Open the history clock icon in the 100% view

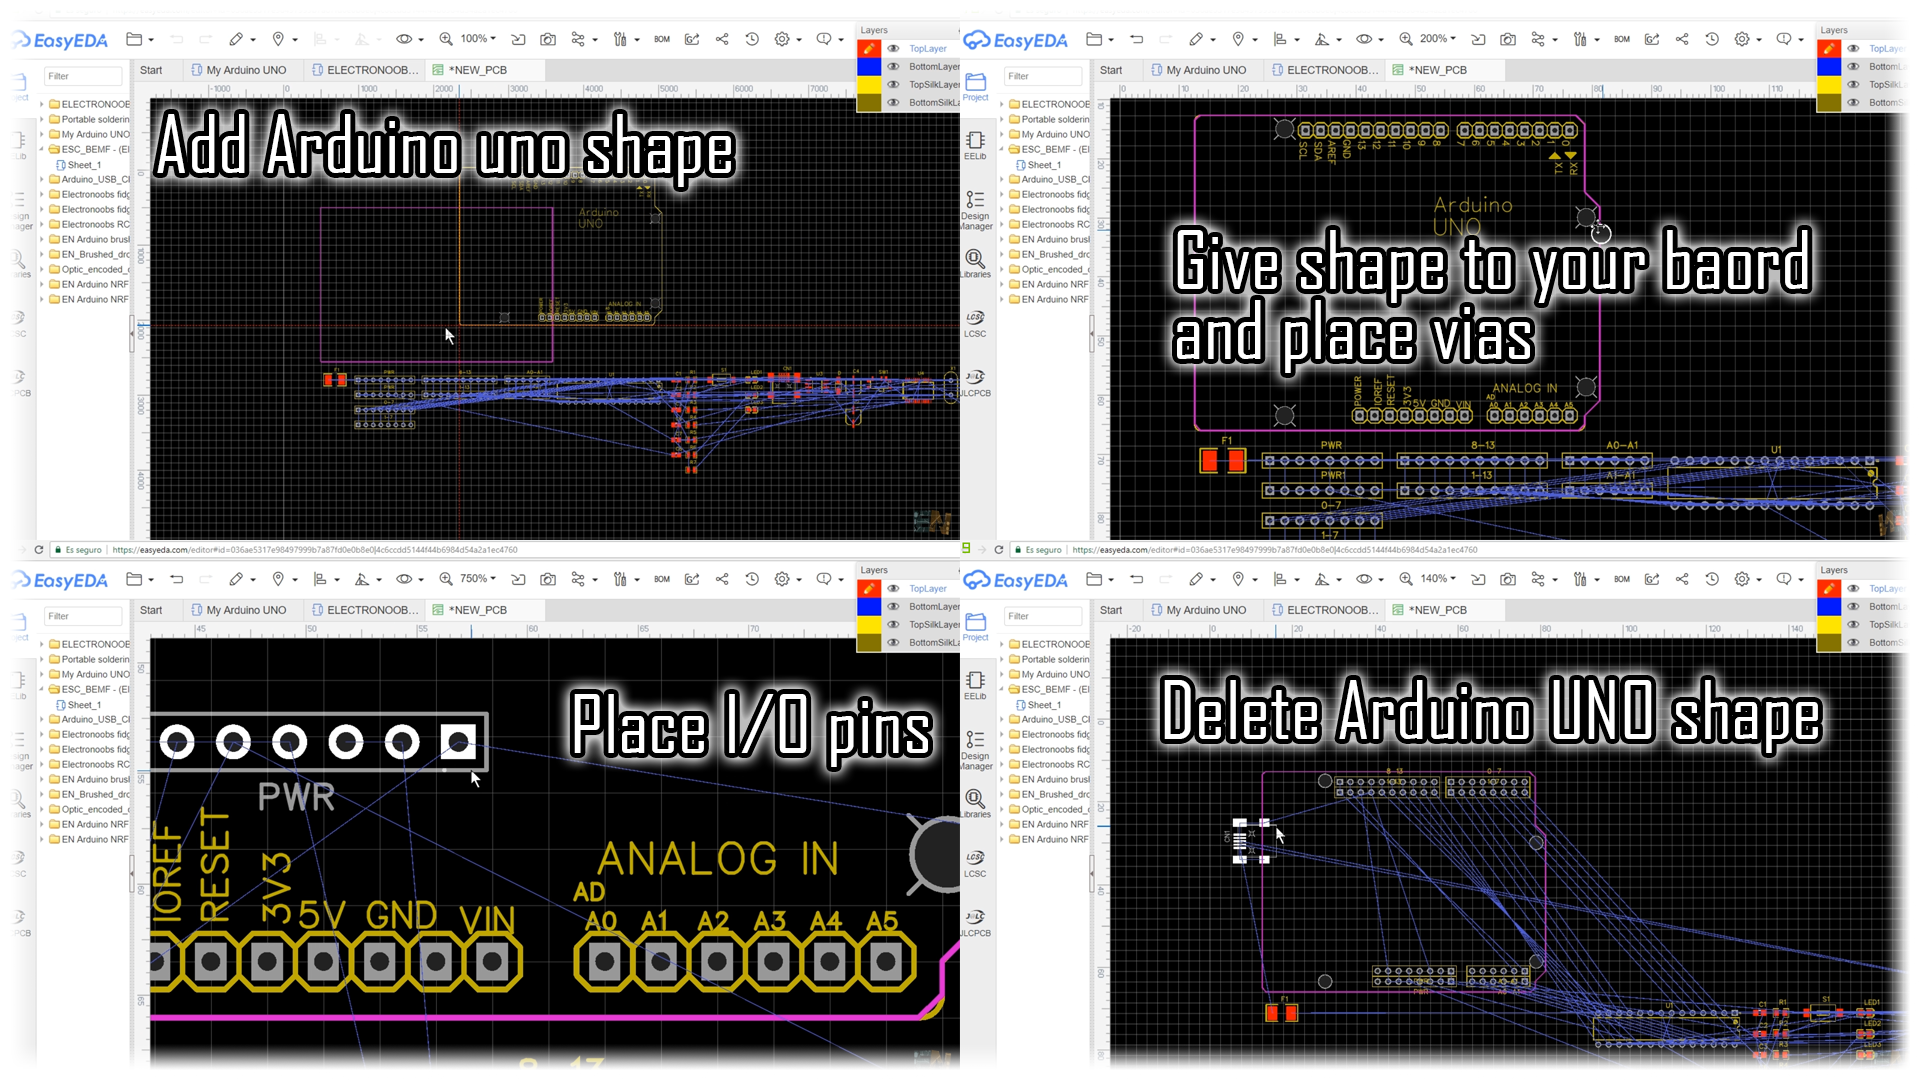pyautogui.click(x=752, y=39)
